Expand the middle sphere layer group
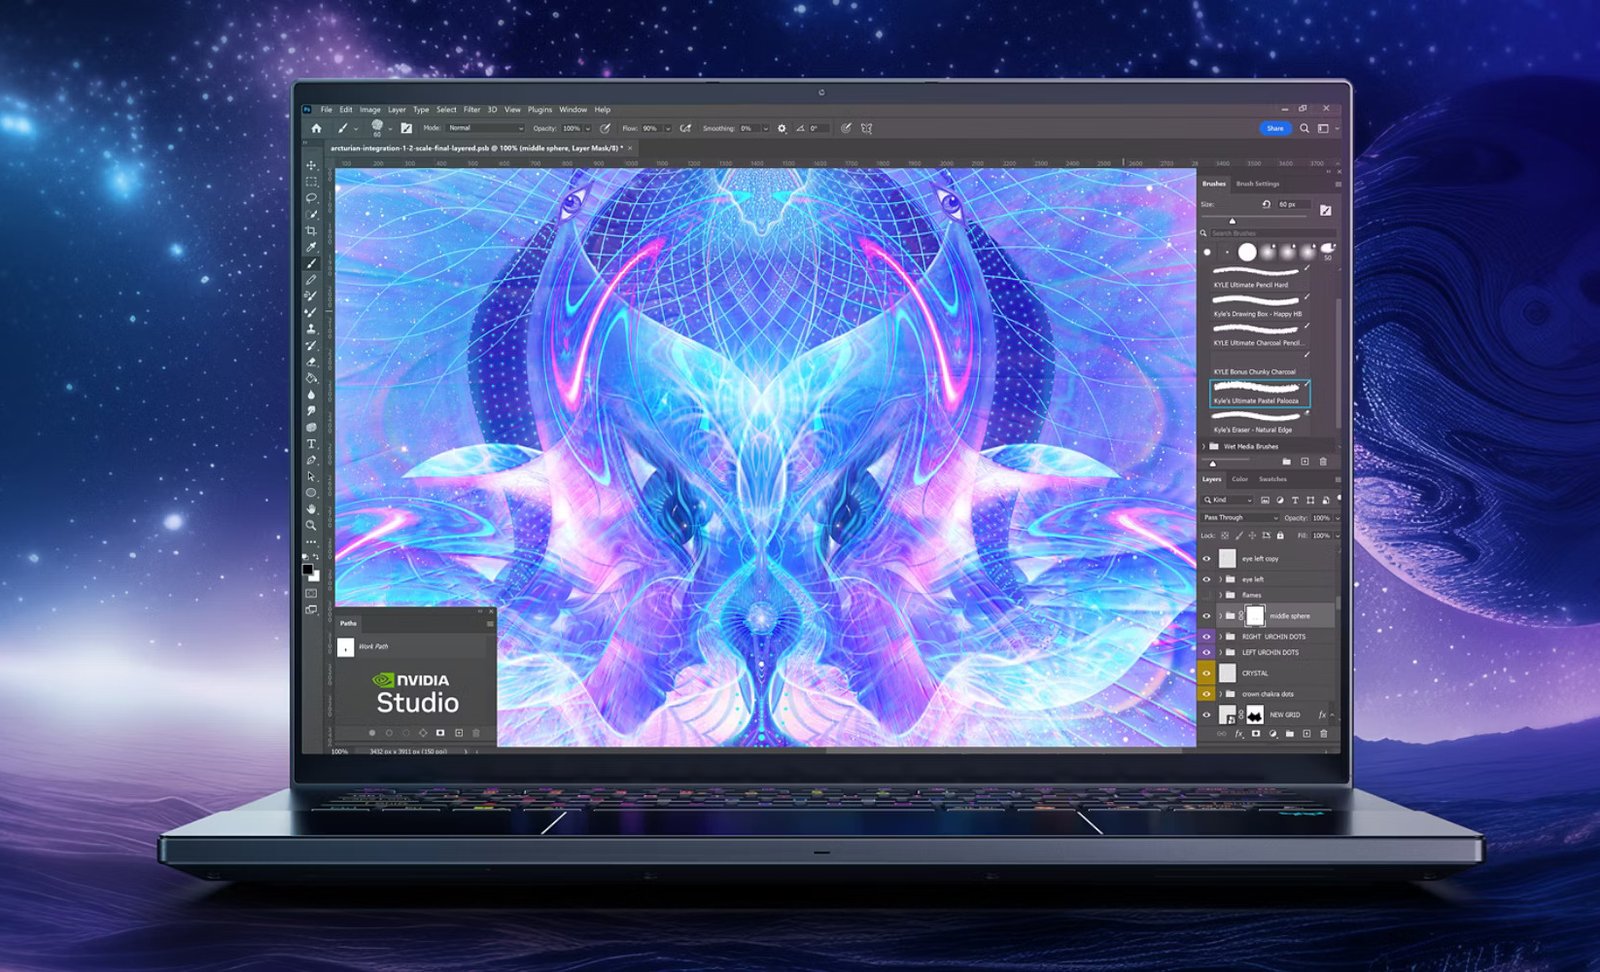This screenshot has height=972, width=1600. 1221,616
